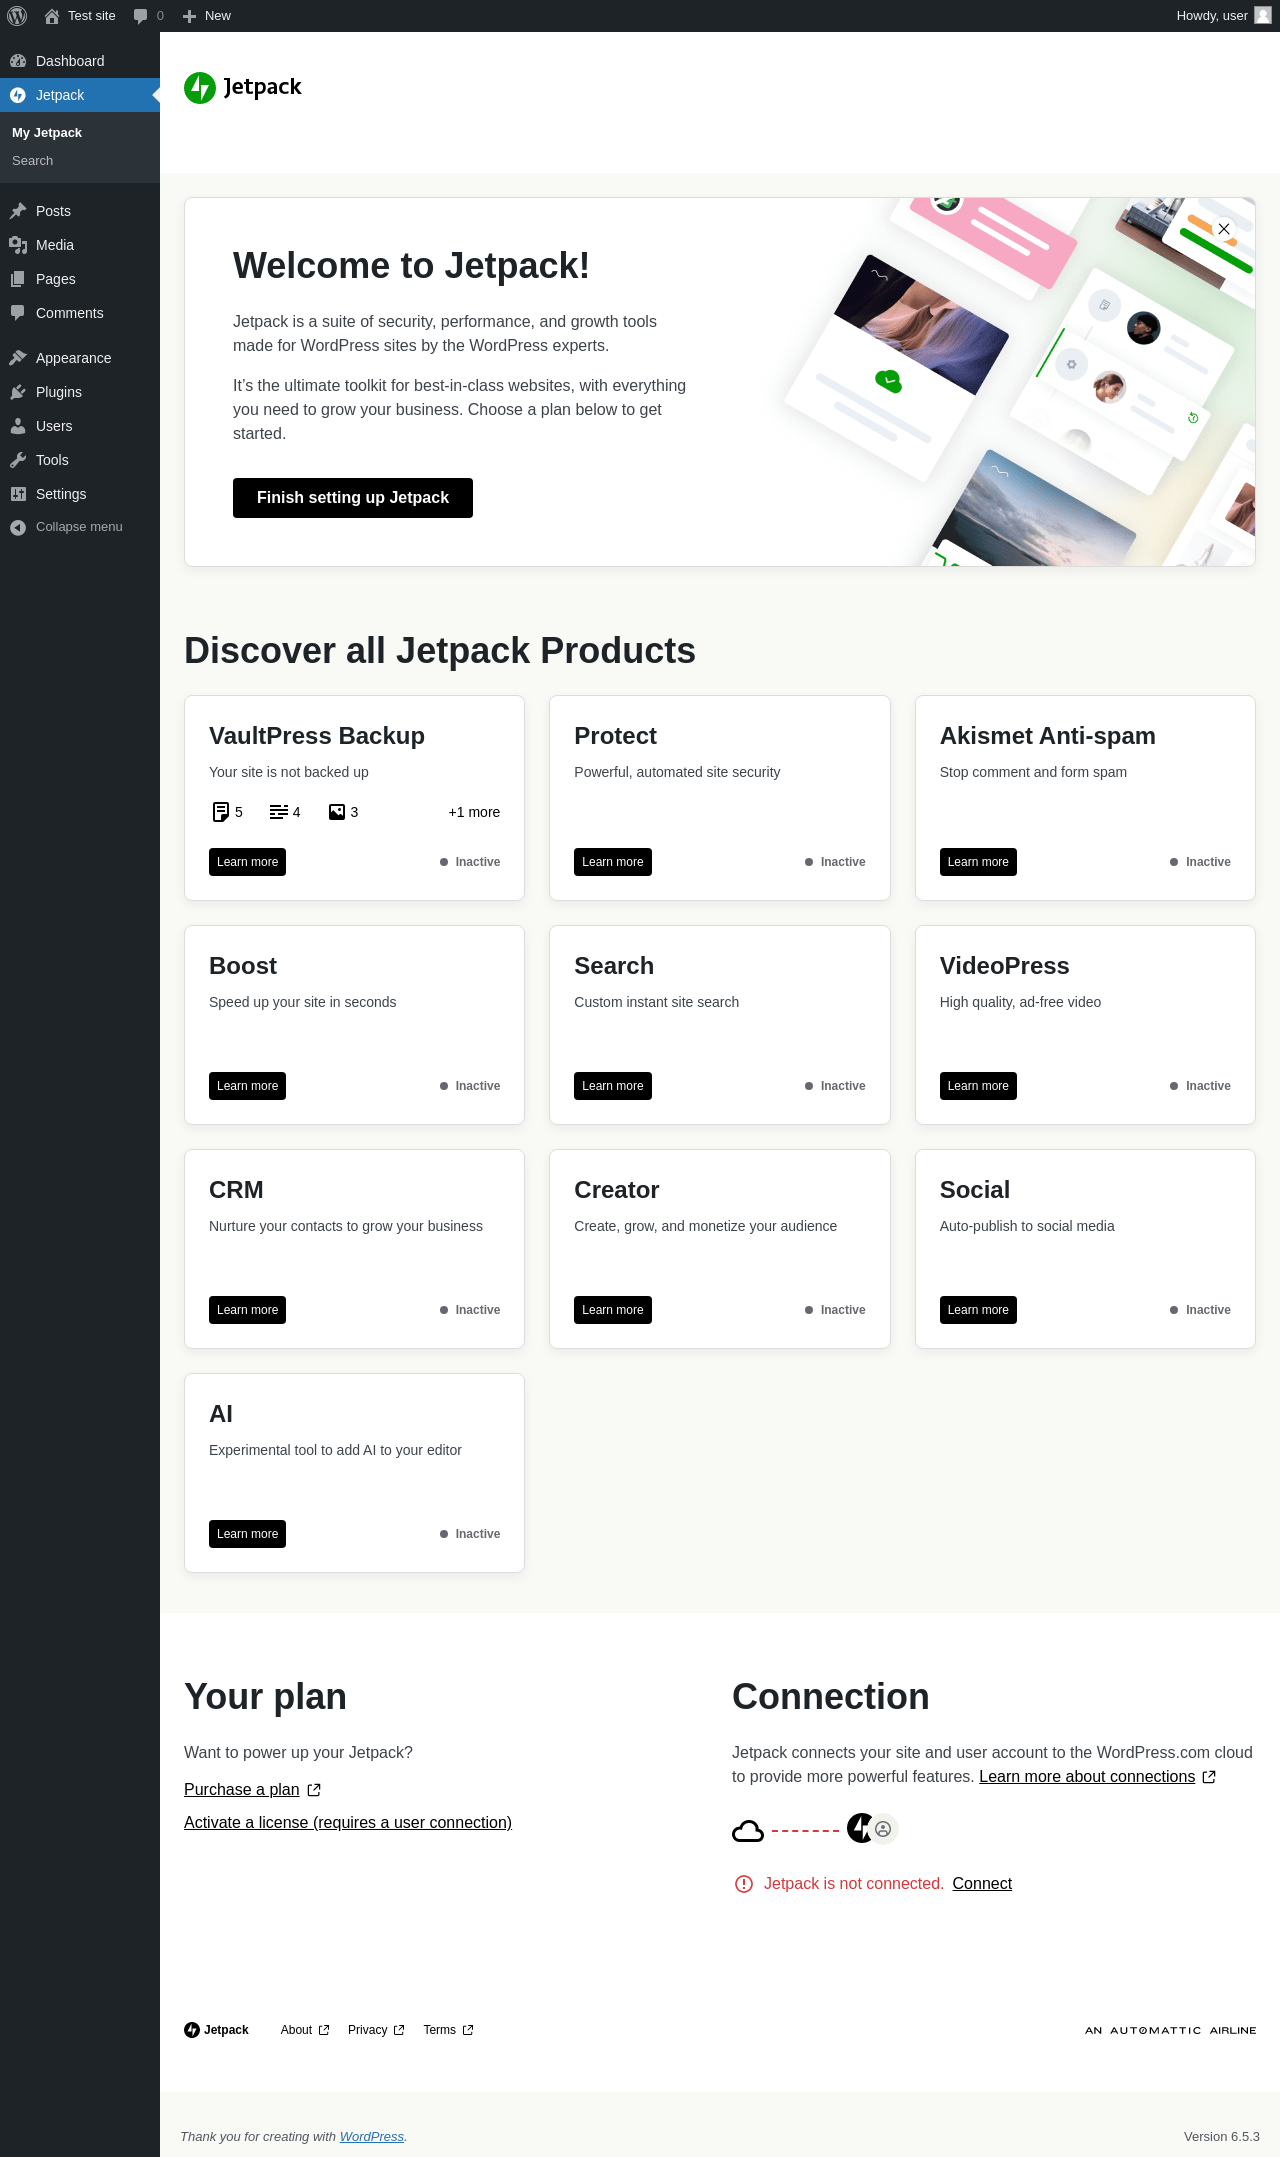Click the Settings sliders icon in sidebar
The height and width of the screenshot is (2157, 1280).
[x=18, y=494]
